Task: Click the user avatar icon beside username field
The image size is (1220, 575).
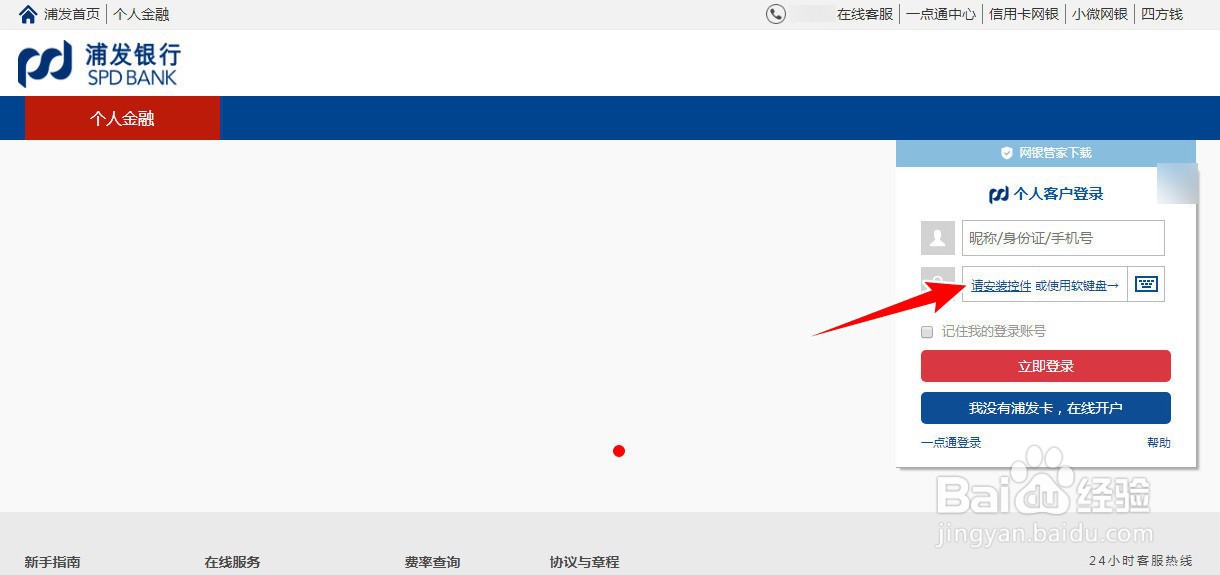Action: pyautogui.click(x=938, y=238)
